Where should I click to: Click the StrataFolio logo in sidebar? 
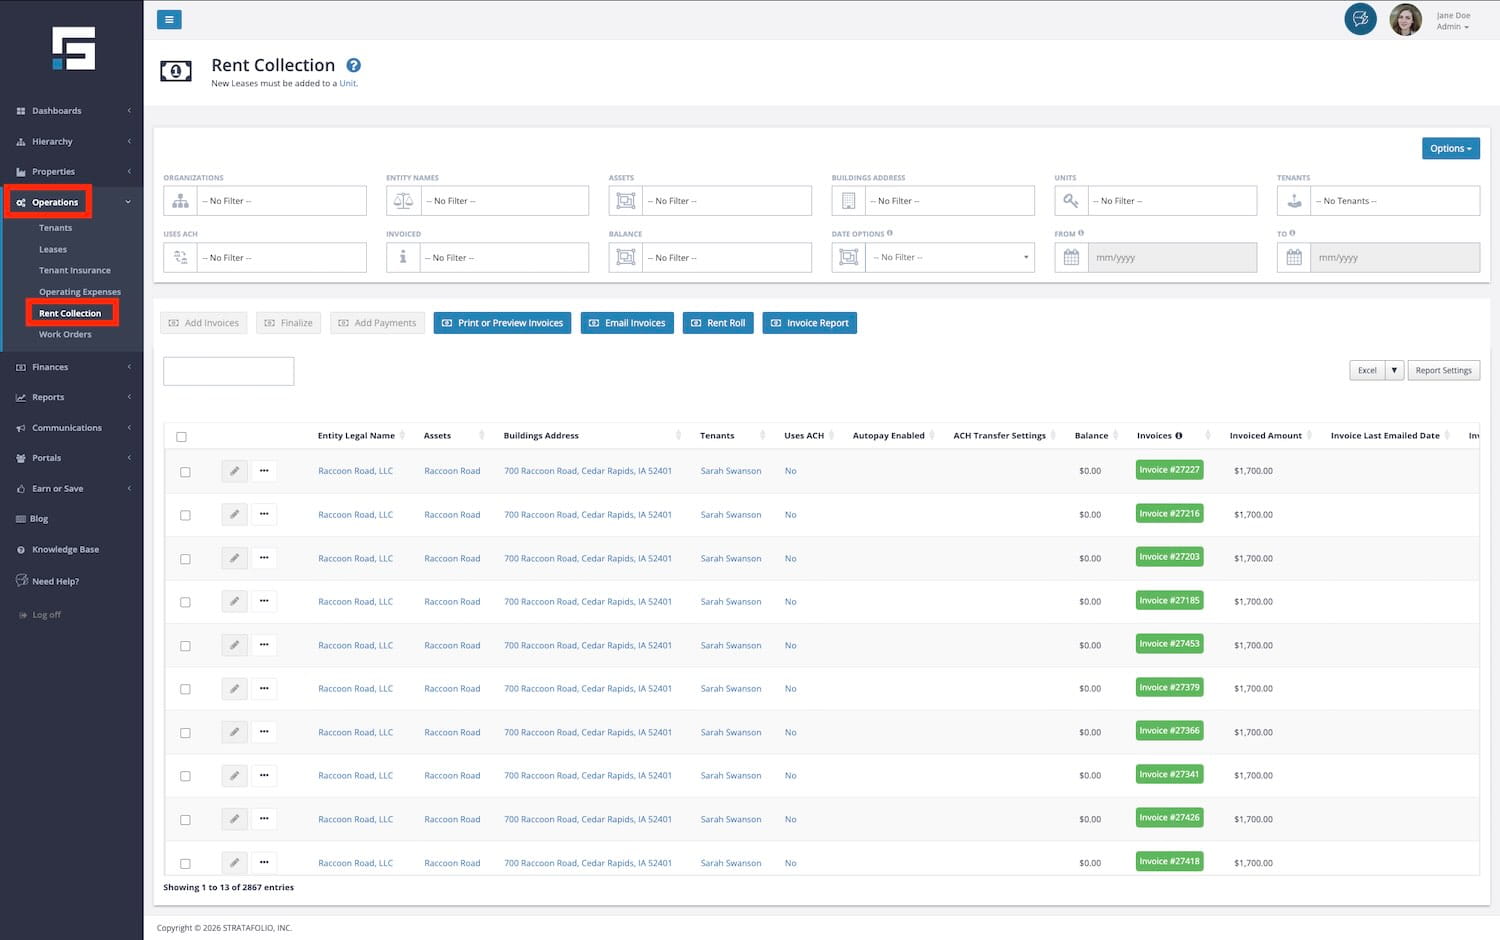73,48
